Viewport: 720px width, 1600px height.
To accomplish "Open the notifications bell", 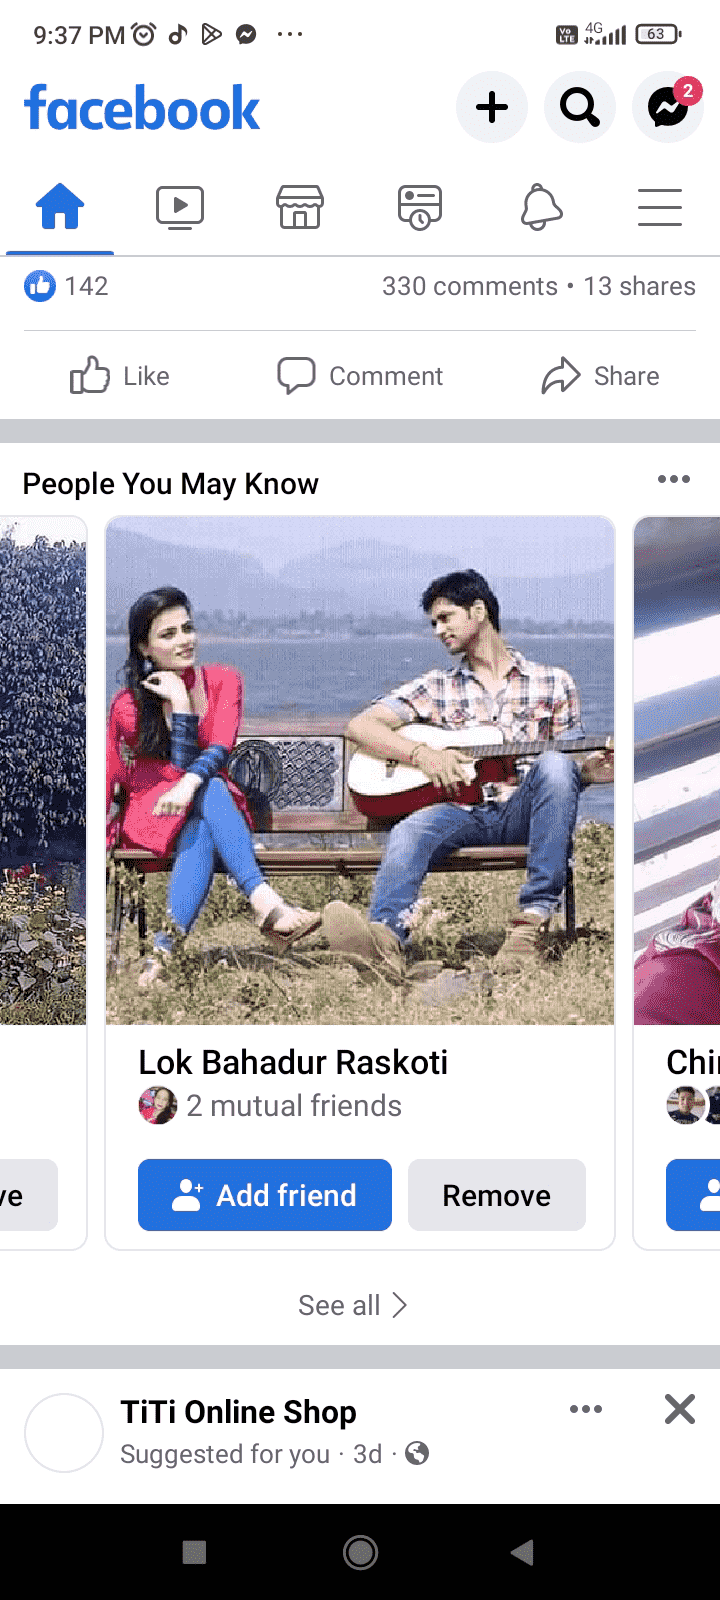I will 541,208.
